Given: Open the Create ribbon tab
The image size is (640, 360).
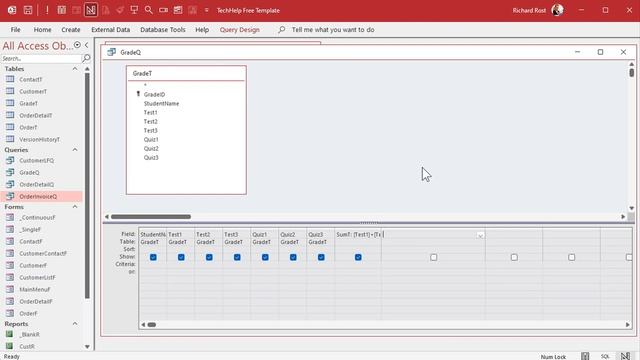Looking at the screenshot, I should [71, 30].
